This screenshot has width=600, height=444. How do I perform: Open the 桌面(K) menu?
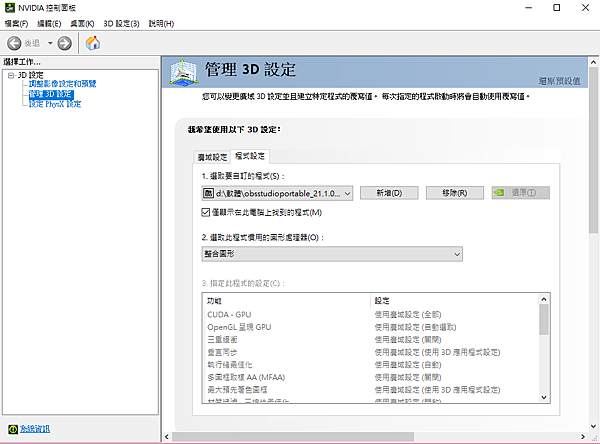(82, 24)
